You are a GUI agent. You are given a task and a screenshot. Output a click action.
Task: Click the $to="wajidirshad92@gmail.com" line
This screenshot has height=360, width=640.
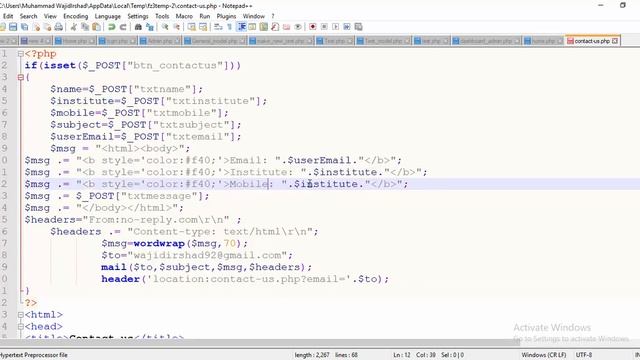(x=197, y=255)
